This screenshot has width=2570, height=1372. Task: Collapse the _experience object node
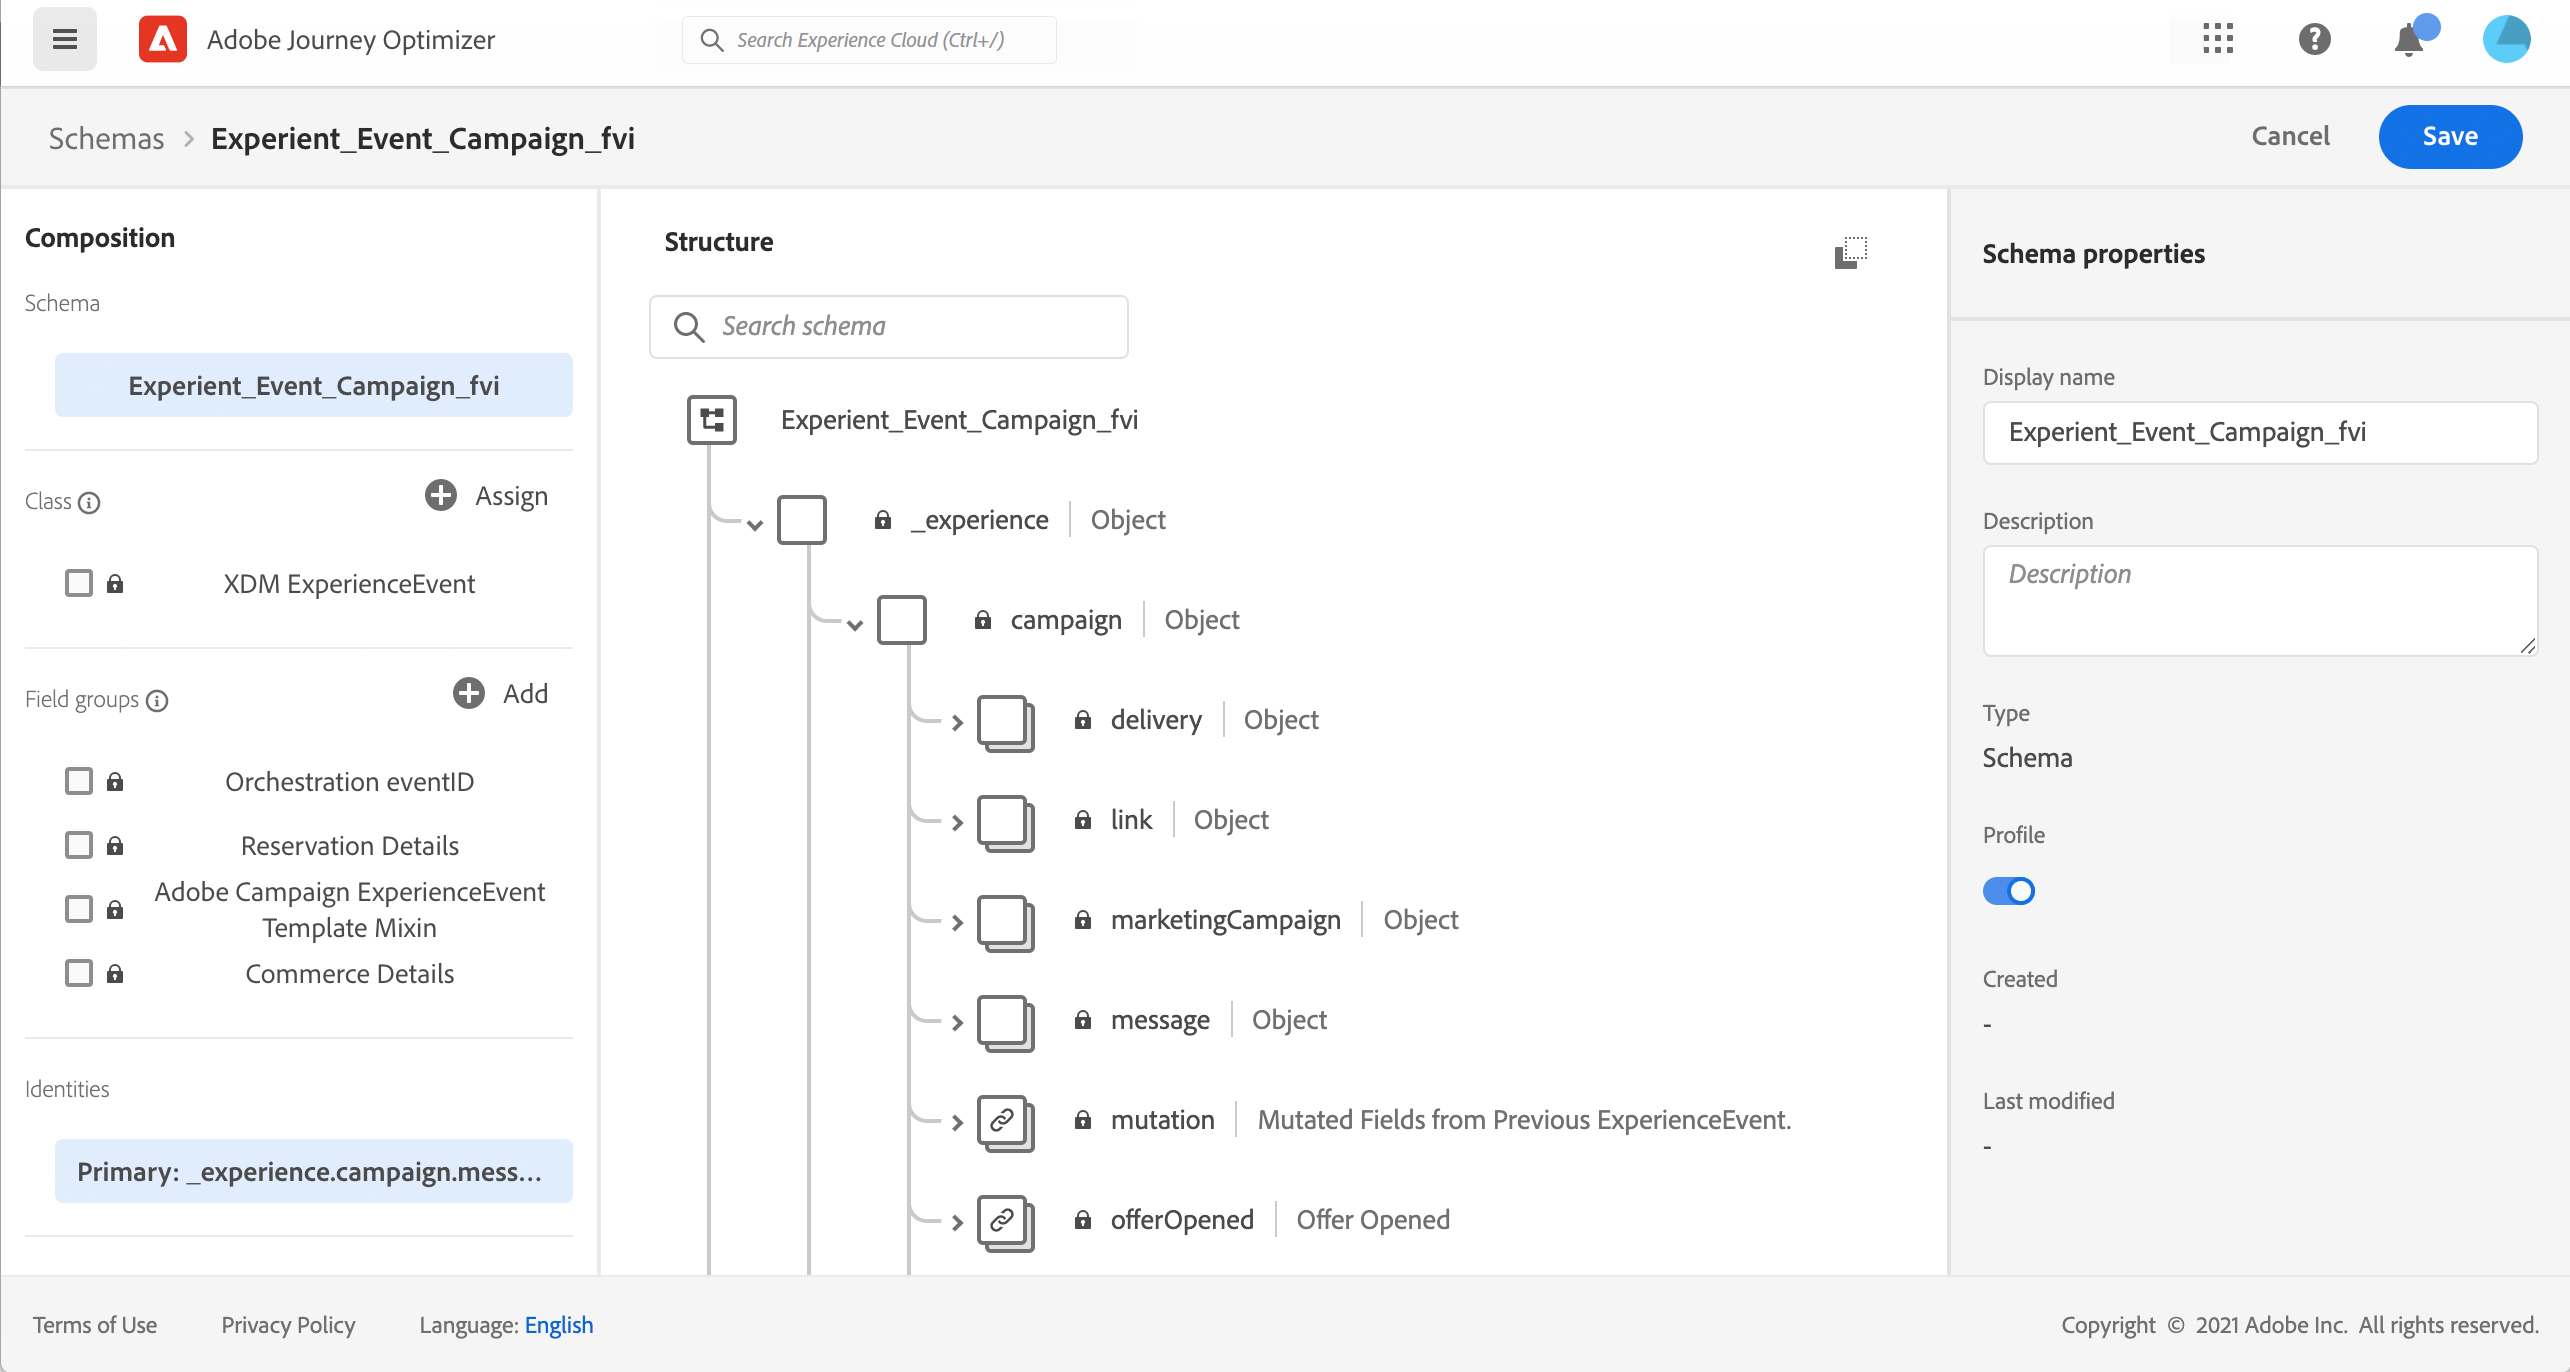click(755, 524)
